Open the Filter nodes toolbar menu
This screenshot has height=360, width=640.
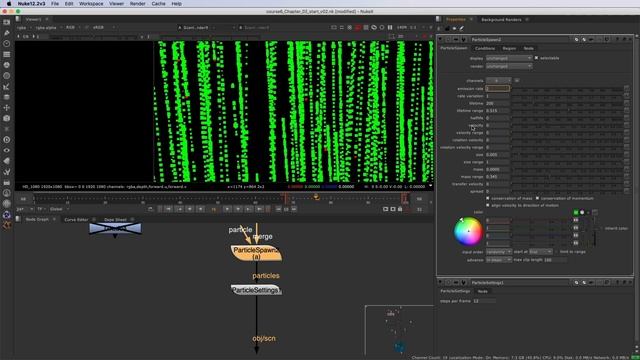tap(7, 76)
